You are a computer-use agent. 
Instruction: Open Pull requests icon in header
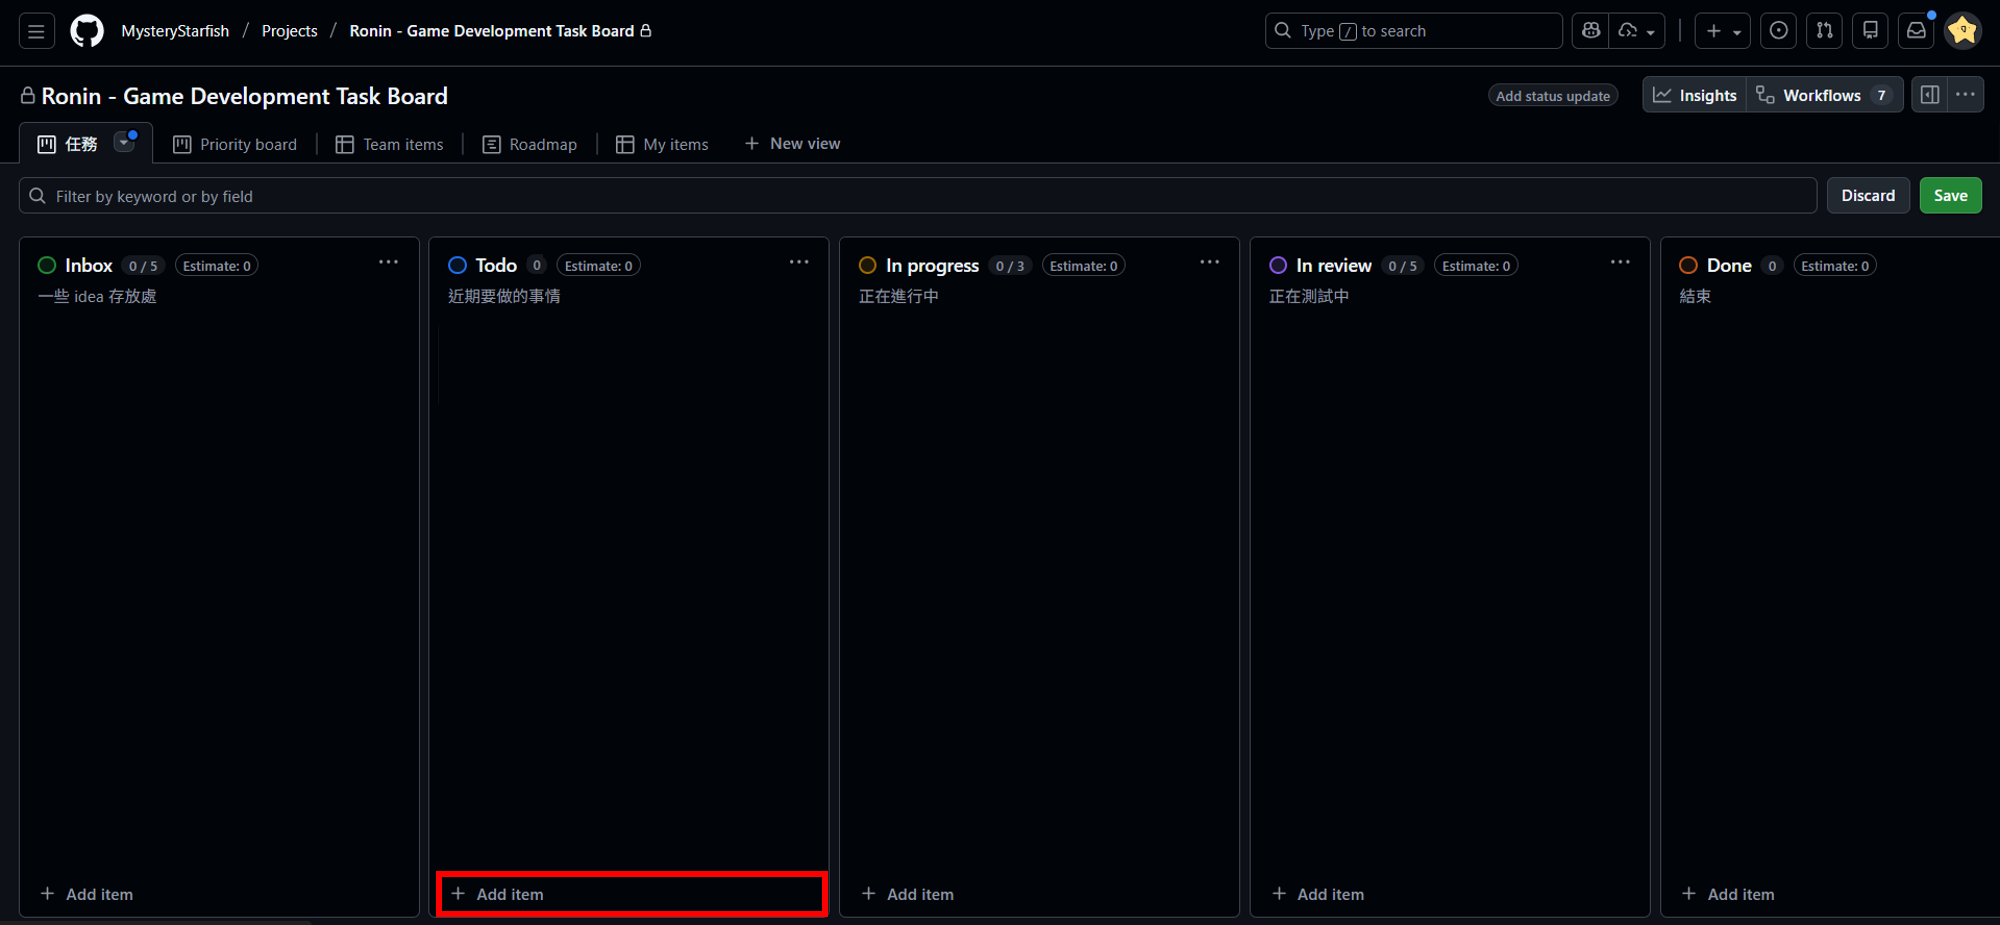tap(1824, 31)
